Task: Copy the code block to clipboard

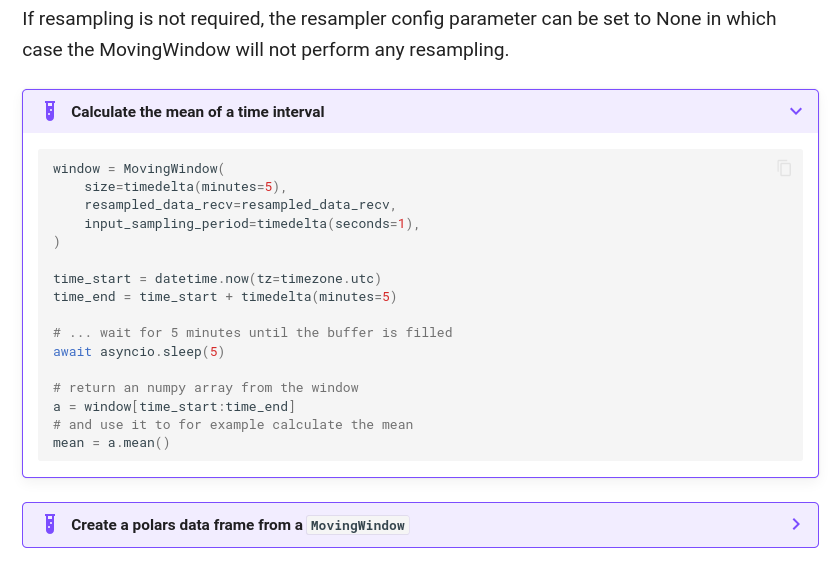Action: tap(784, 168)
